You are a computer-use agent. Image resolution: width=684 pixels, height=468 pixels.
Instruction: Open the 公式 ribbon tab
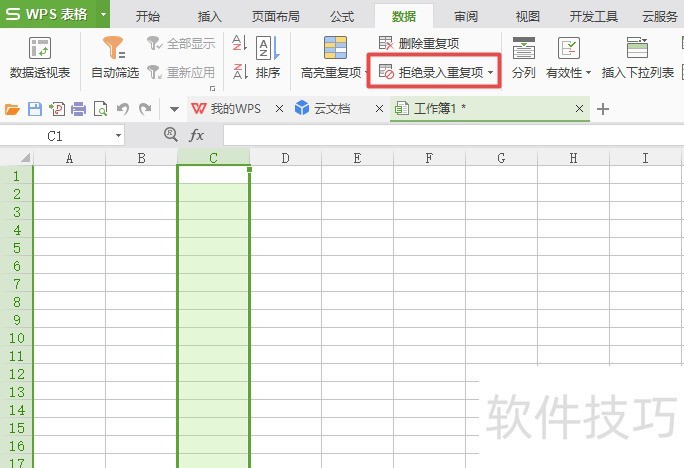click(x=342, y=17)
